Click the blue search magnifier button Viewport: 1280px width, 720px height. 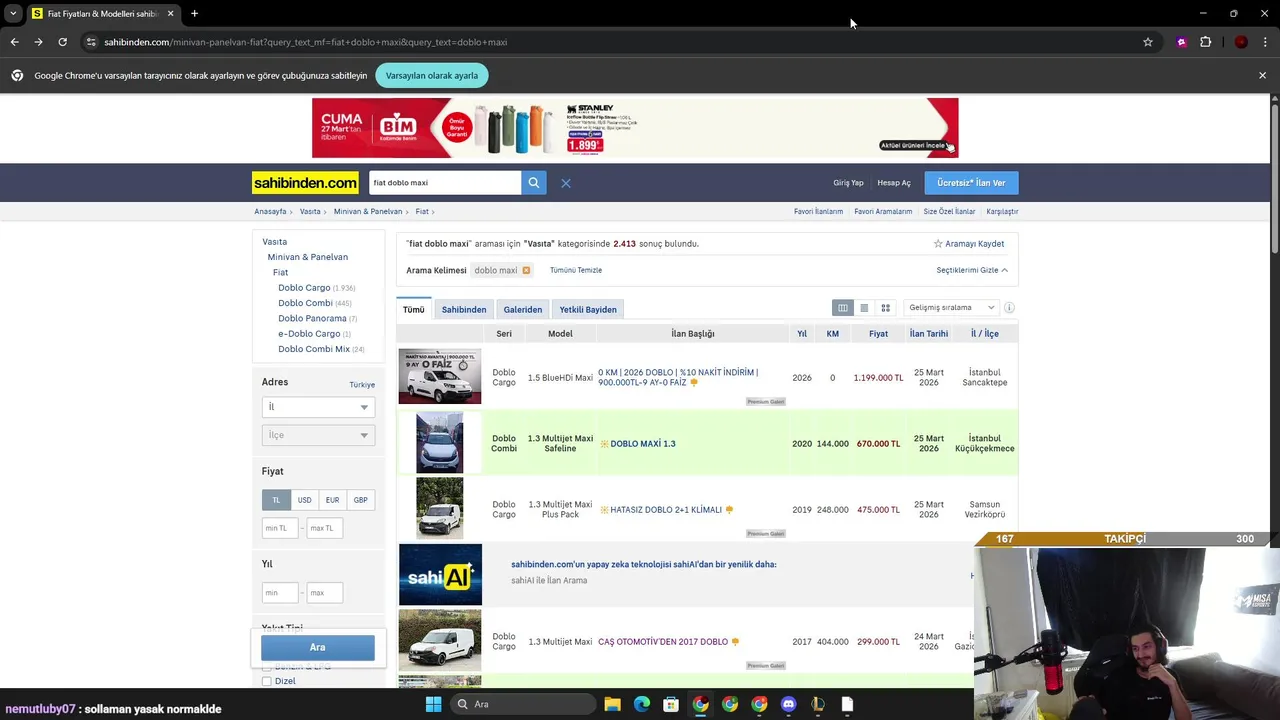click(x=534, y=183)
